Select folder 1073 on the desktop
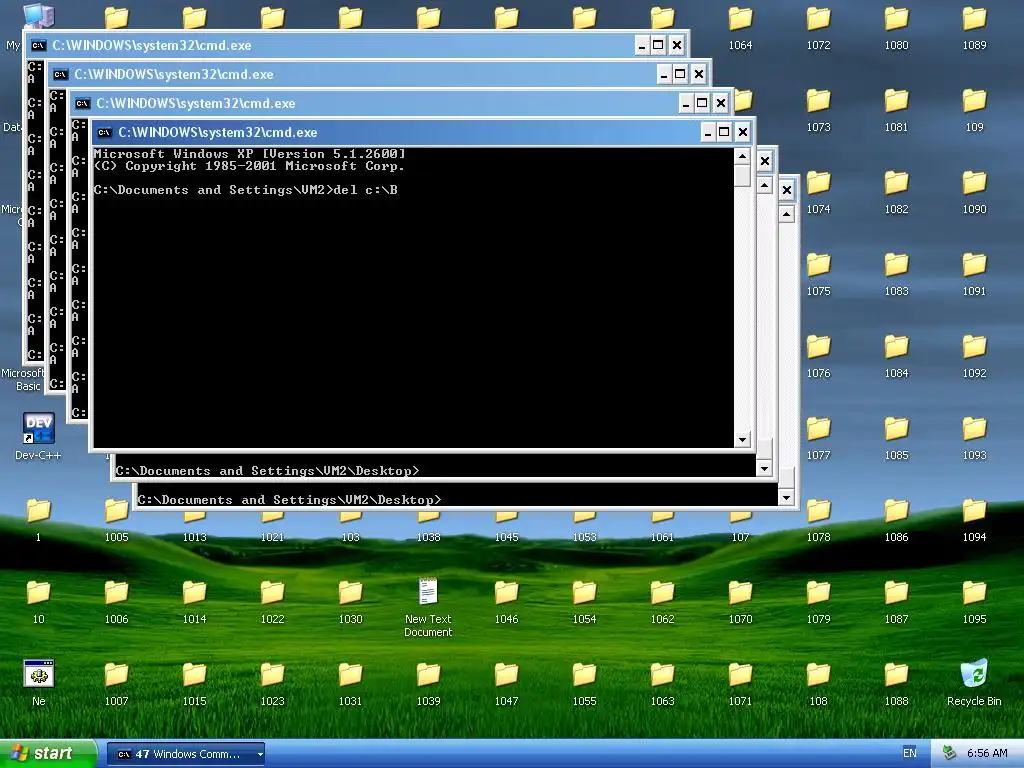The height and width of the screenshot is (768, 1024). [x=818, y=110]
